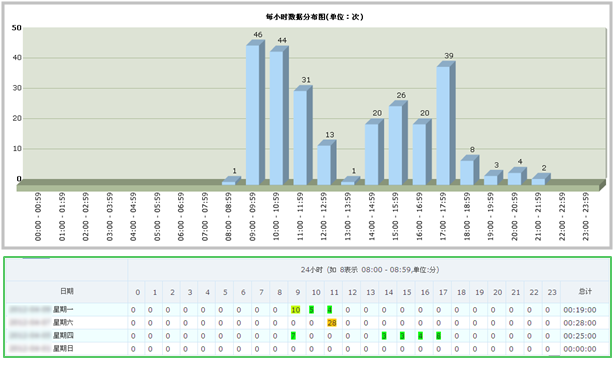Click the 04:00 - 04:59 axis label
The height and width of the screenshot is (365, 615).
point(133,216)
